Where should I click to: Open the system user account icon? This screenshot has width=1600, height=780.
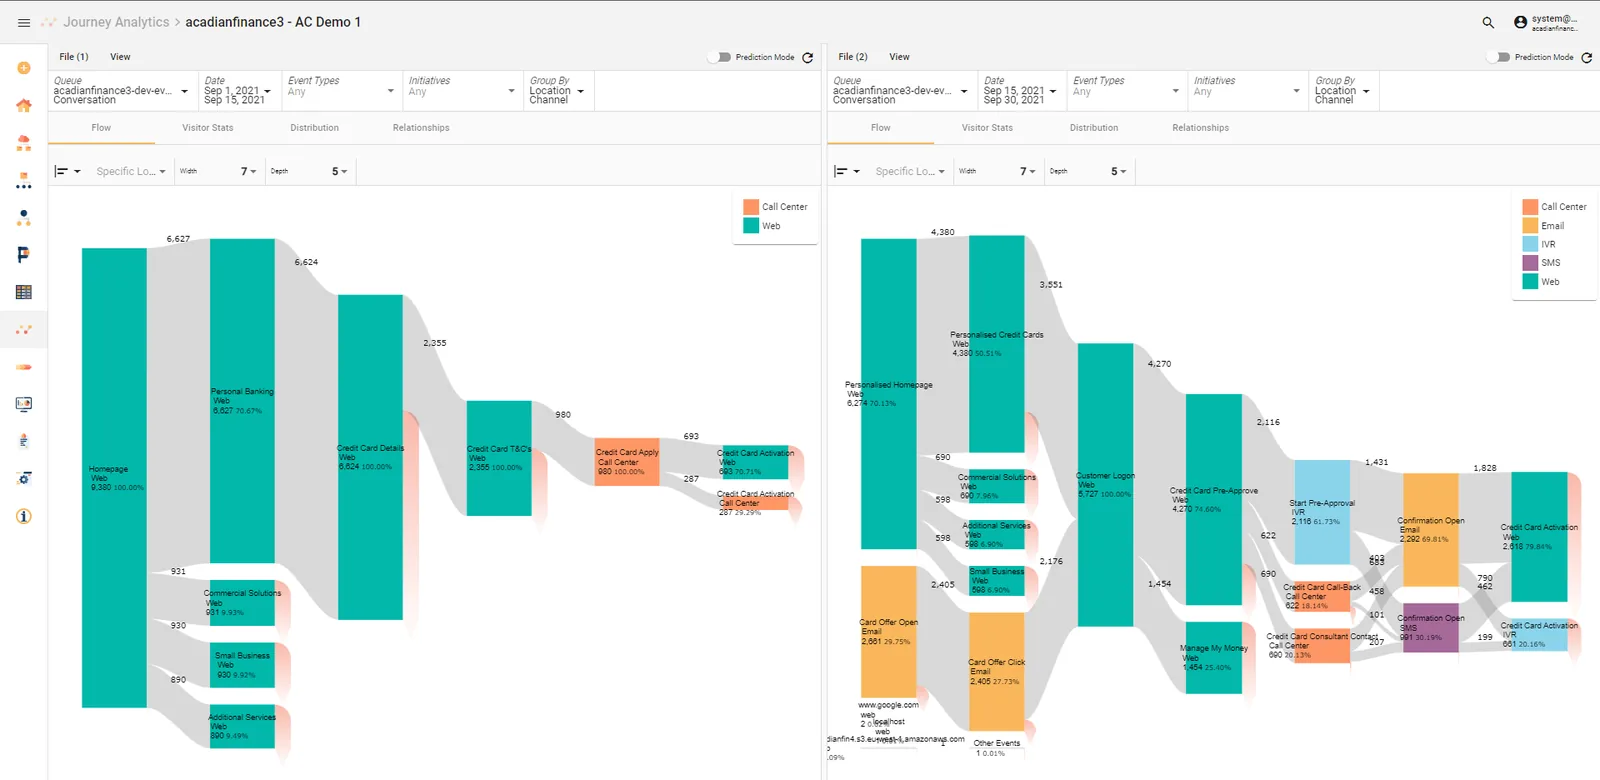click(x=1521, y=22)
